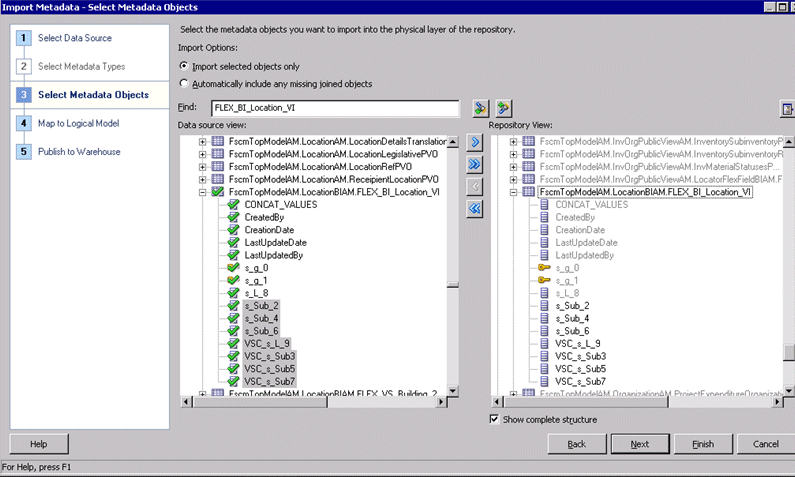Click the Finish button
Image resolution: width=795 pixels, height=477 pixels.
[703, 444]
